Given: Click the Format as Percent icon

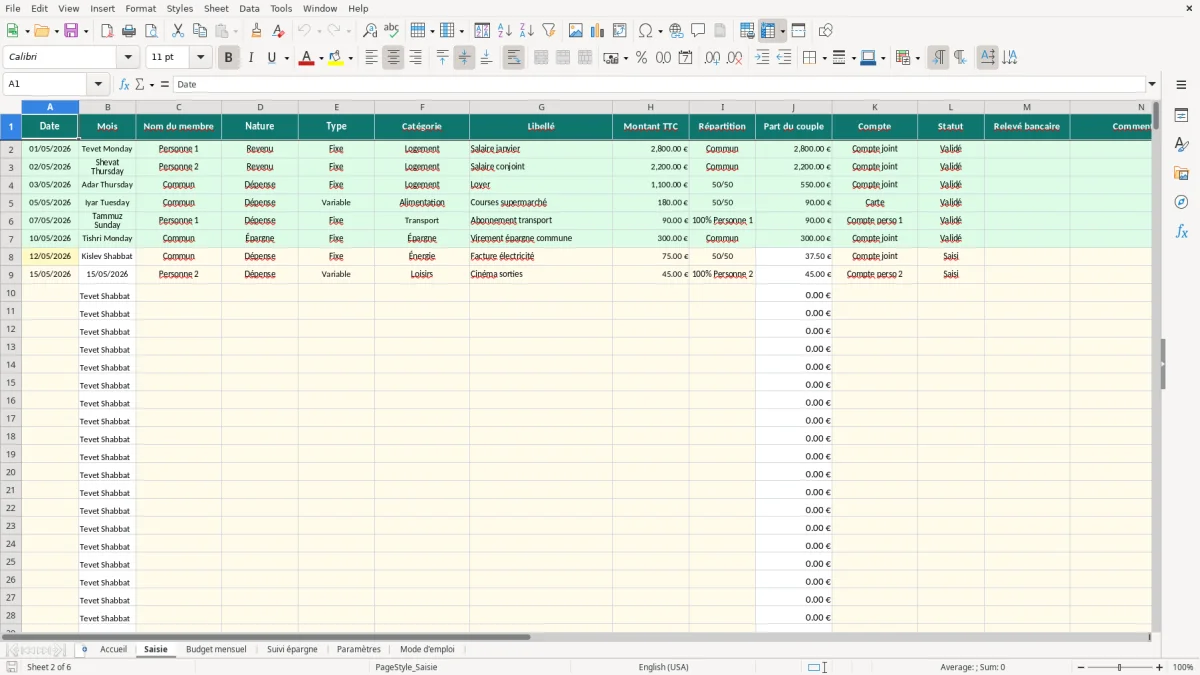Looking at the screenshot, I should (x=641, y=58).
